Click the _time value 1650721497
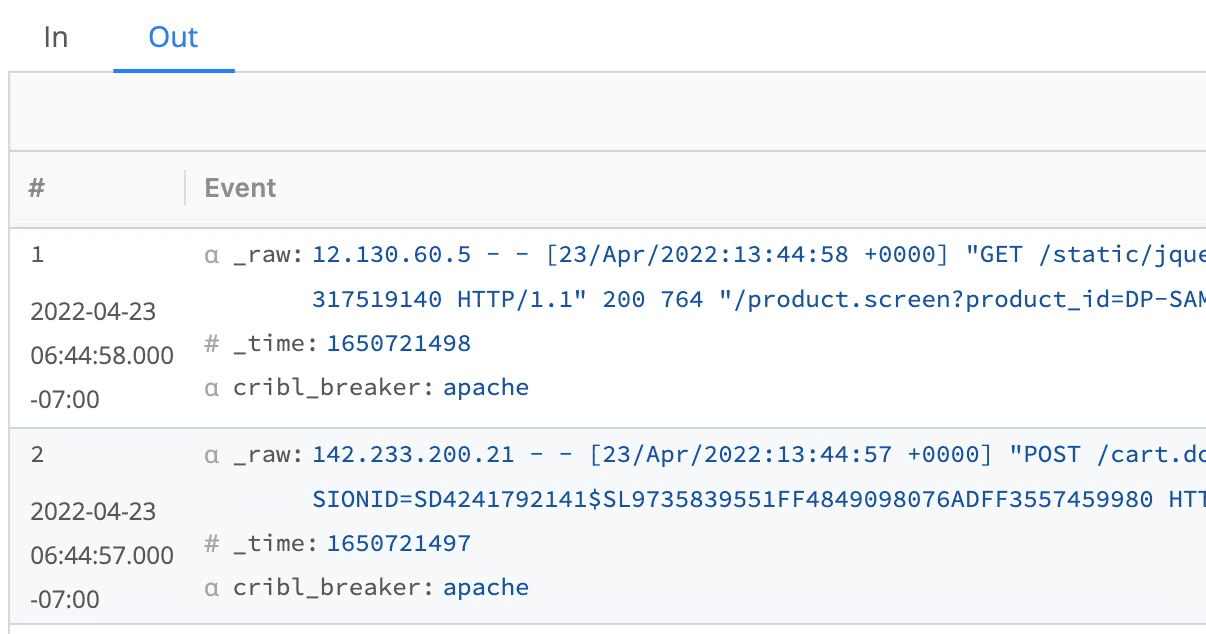 [399, 544]
